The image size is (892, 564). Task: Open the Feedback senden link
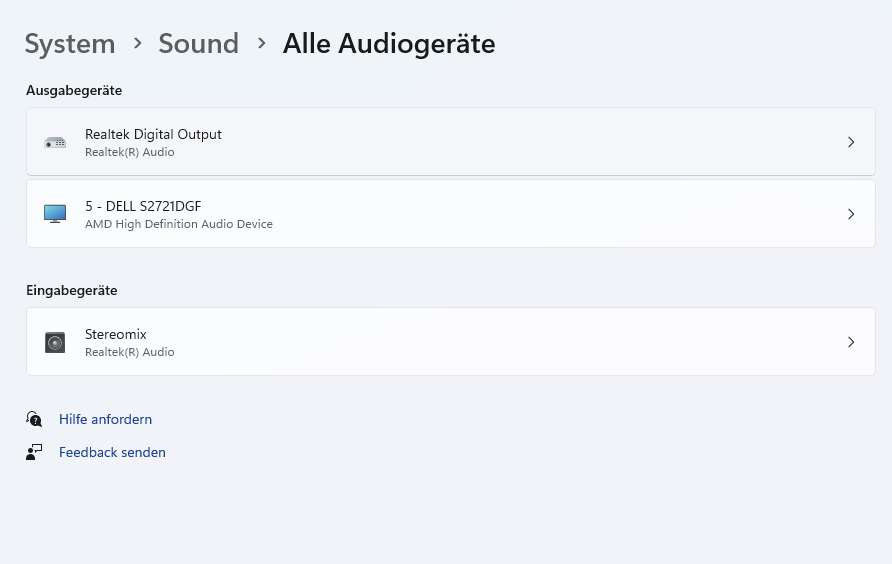(x=112, y=452)
